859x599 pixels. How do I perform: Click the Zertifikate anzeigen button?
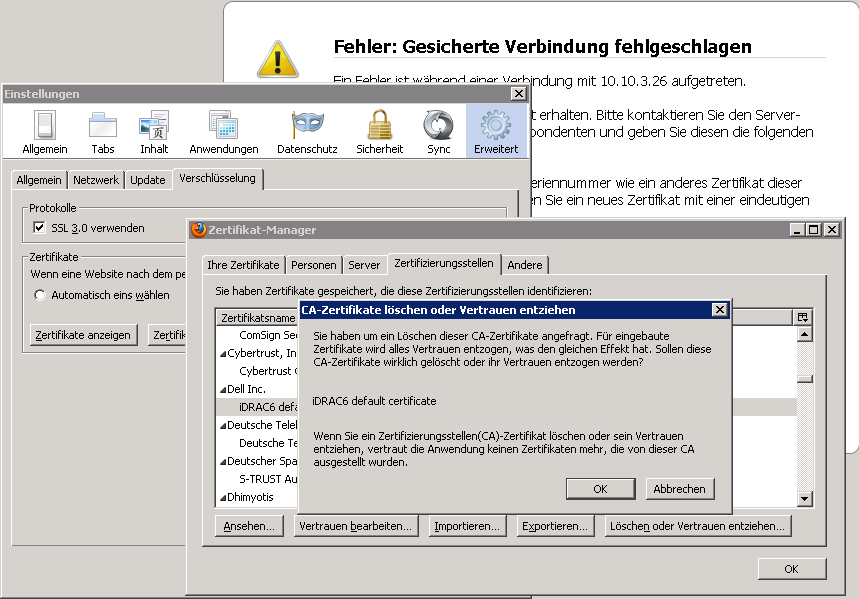[83, 335]
